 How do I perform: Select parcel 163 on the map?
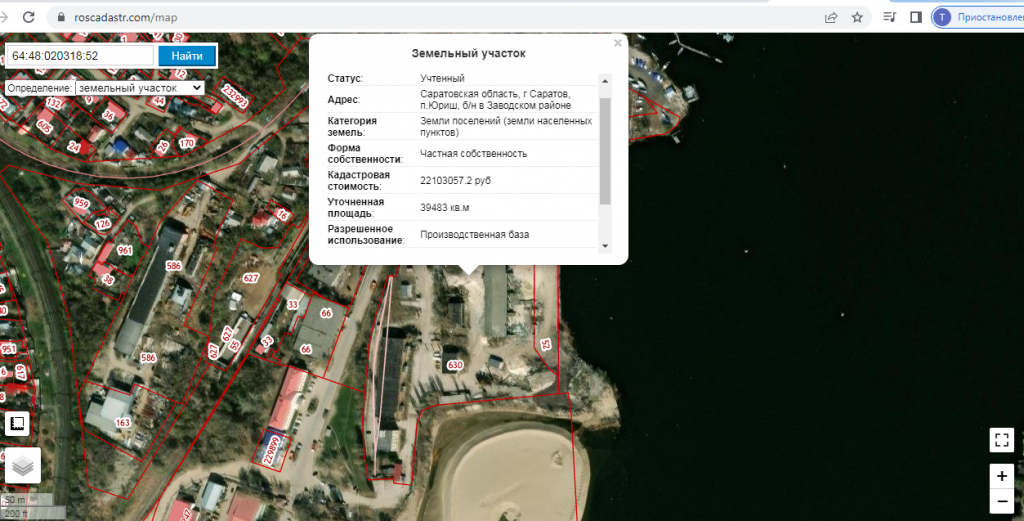coord(123,423)
